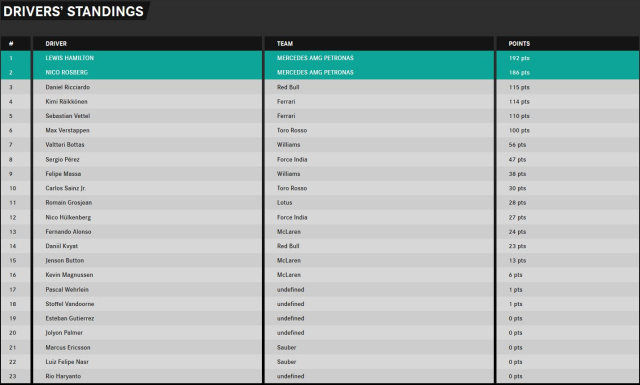
Task: Select Toro Rosso team for Verstappen
Action: [292, 130]
